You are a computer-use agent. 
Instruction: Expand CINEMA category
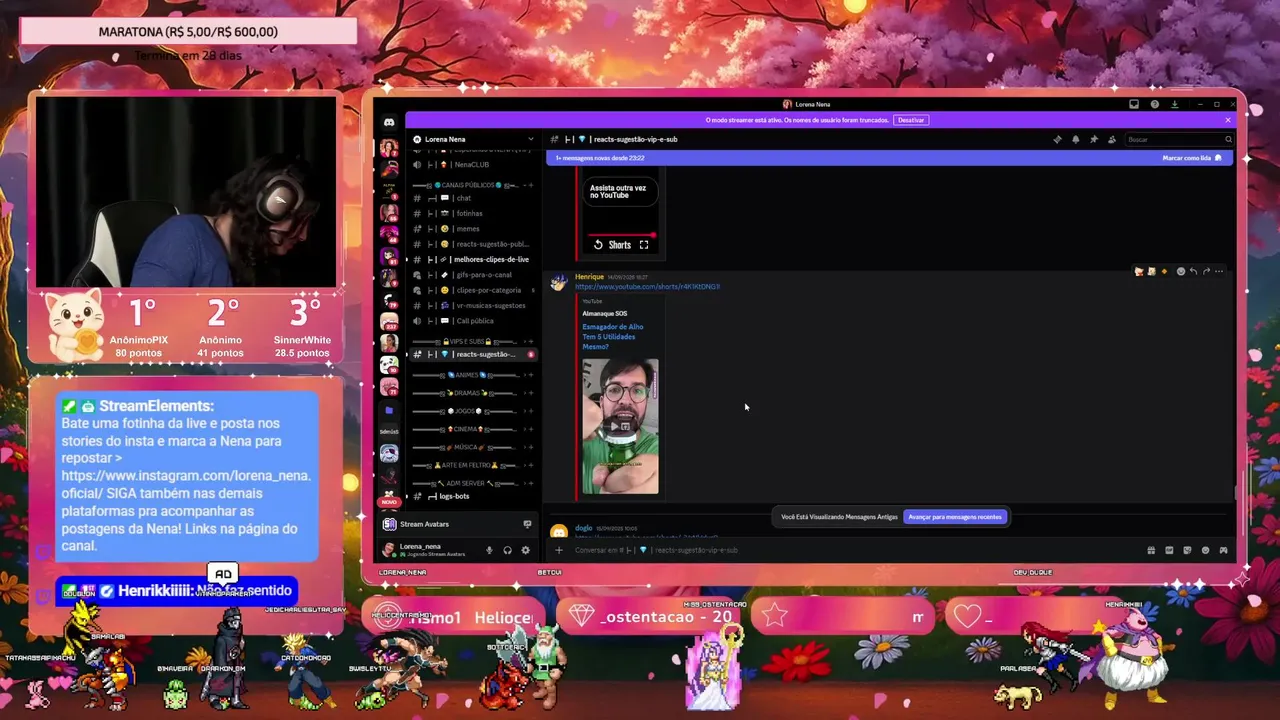pos(471,429)
